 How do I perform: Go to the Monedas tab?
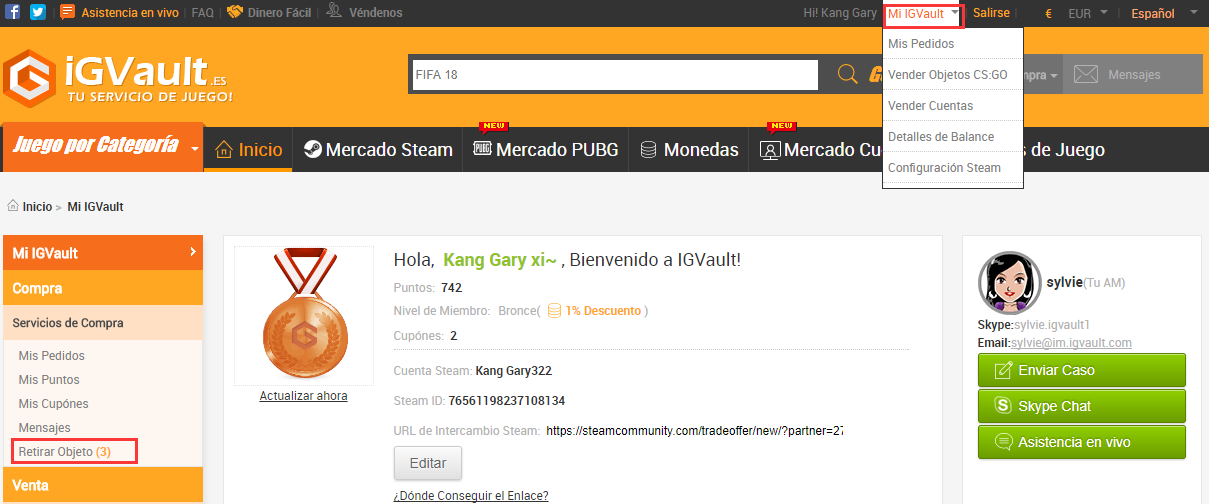(x=689, y=150)
